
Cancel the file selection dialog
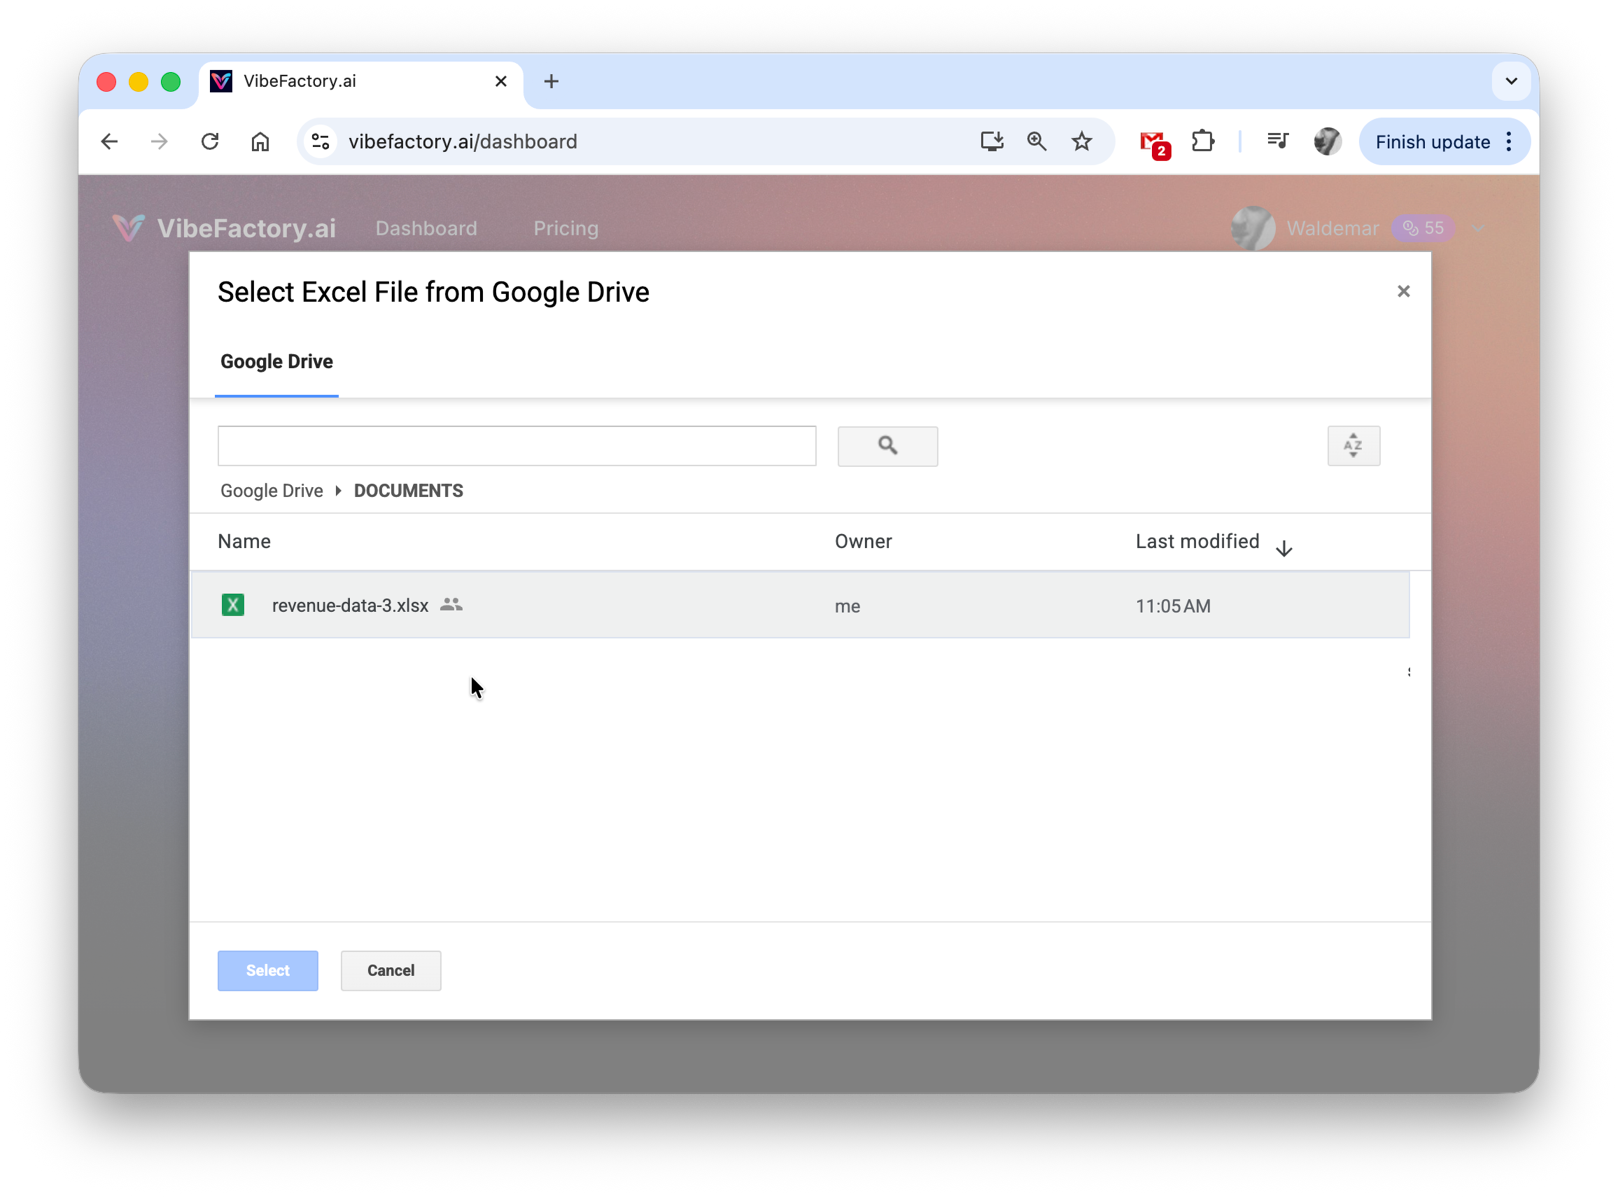(x=390, y=970)
